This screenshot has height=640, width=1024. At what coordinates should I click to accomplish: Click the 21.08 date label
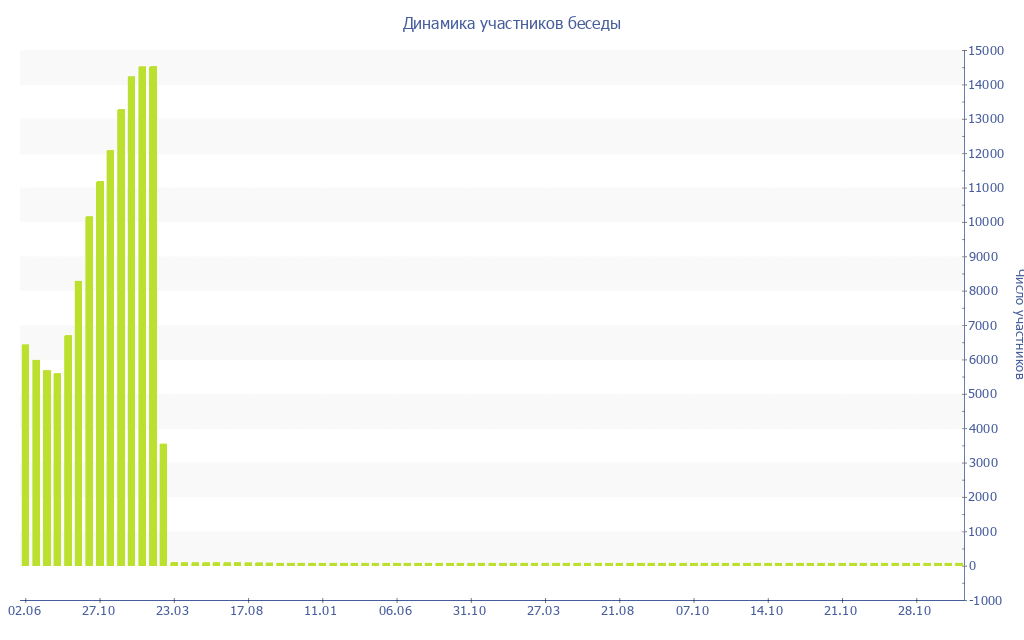coord(618,610)
